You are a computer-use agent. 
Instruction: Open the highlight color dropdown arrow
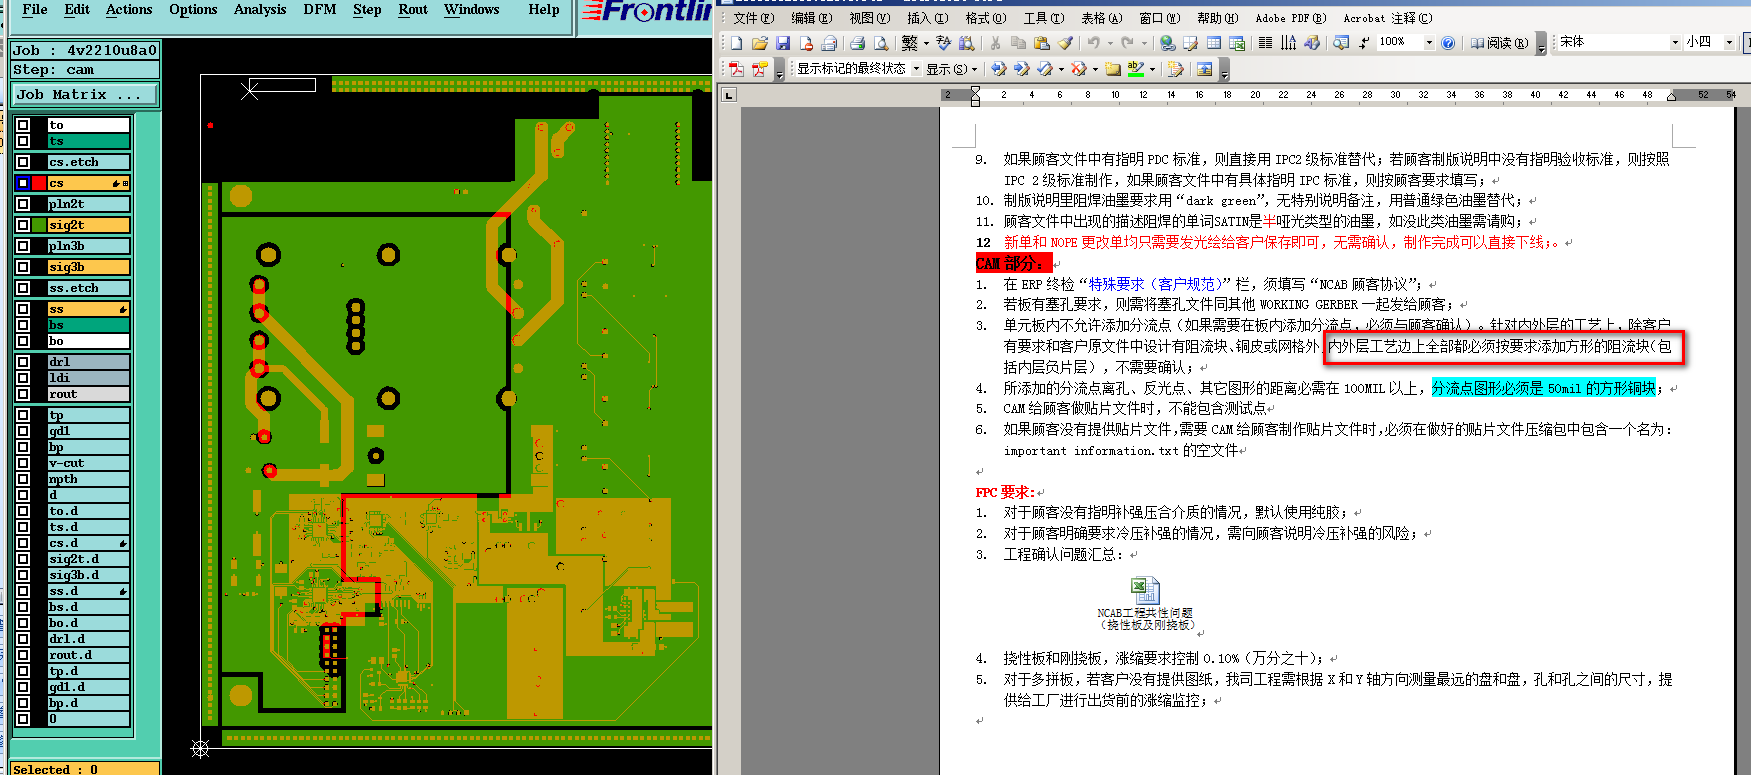1152,69
